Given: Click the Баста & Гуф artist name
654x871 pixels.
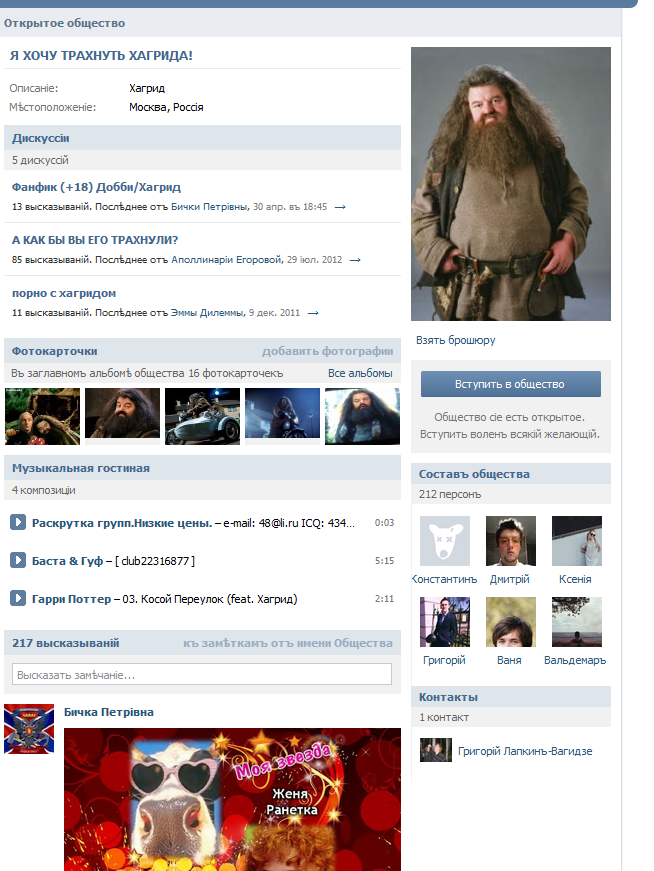Looking at the screenshot, I should point(67,560).
